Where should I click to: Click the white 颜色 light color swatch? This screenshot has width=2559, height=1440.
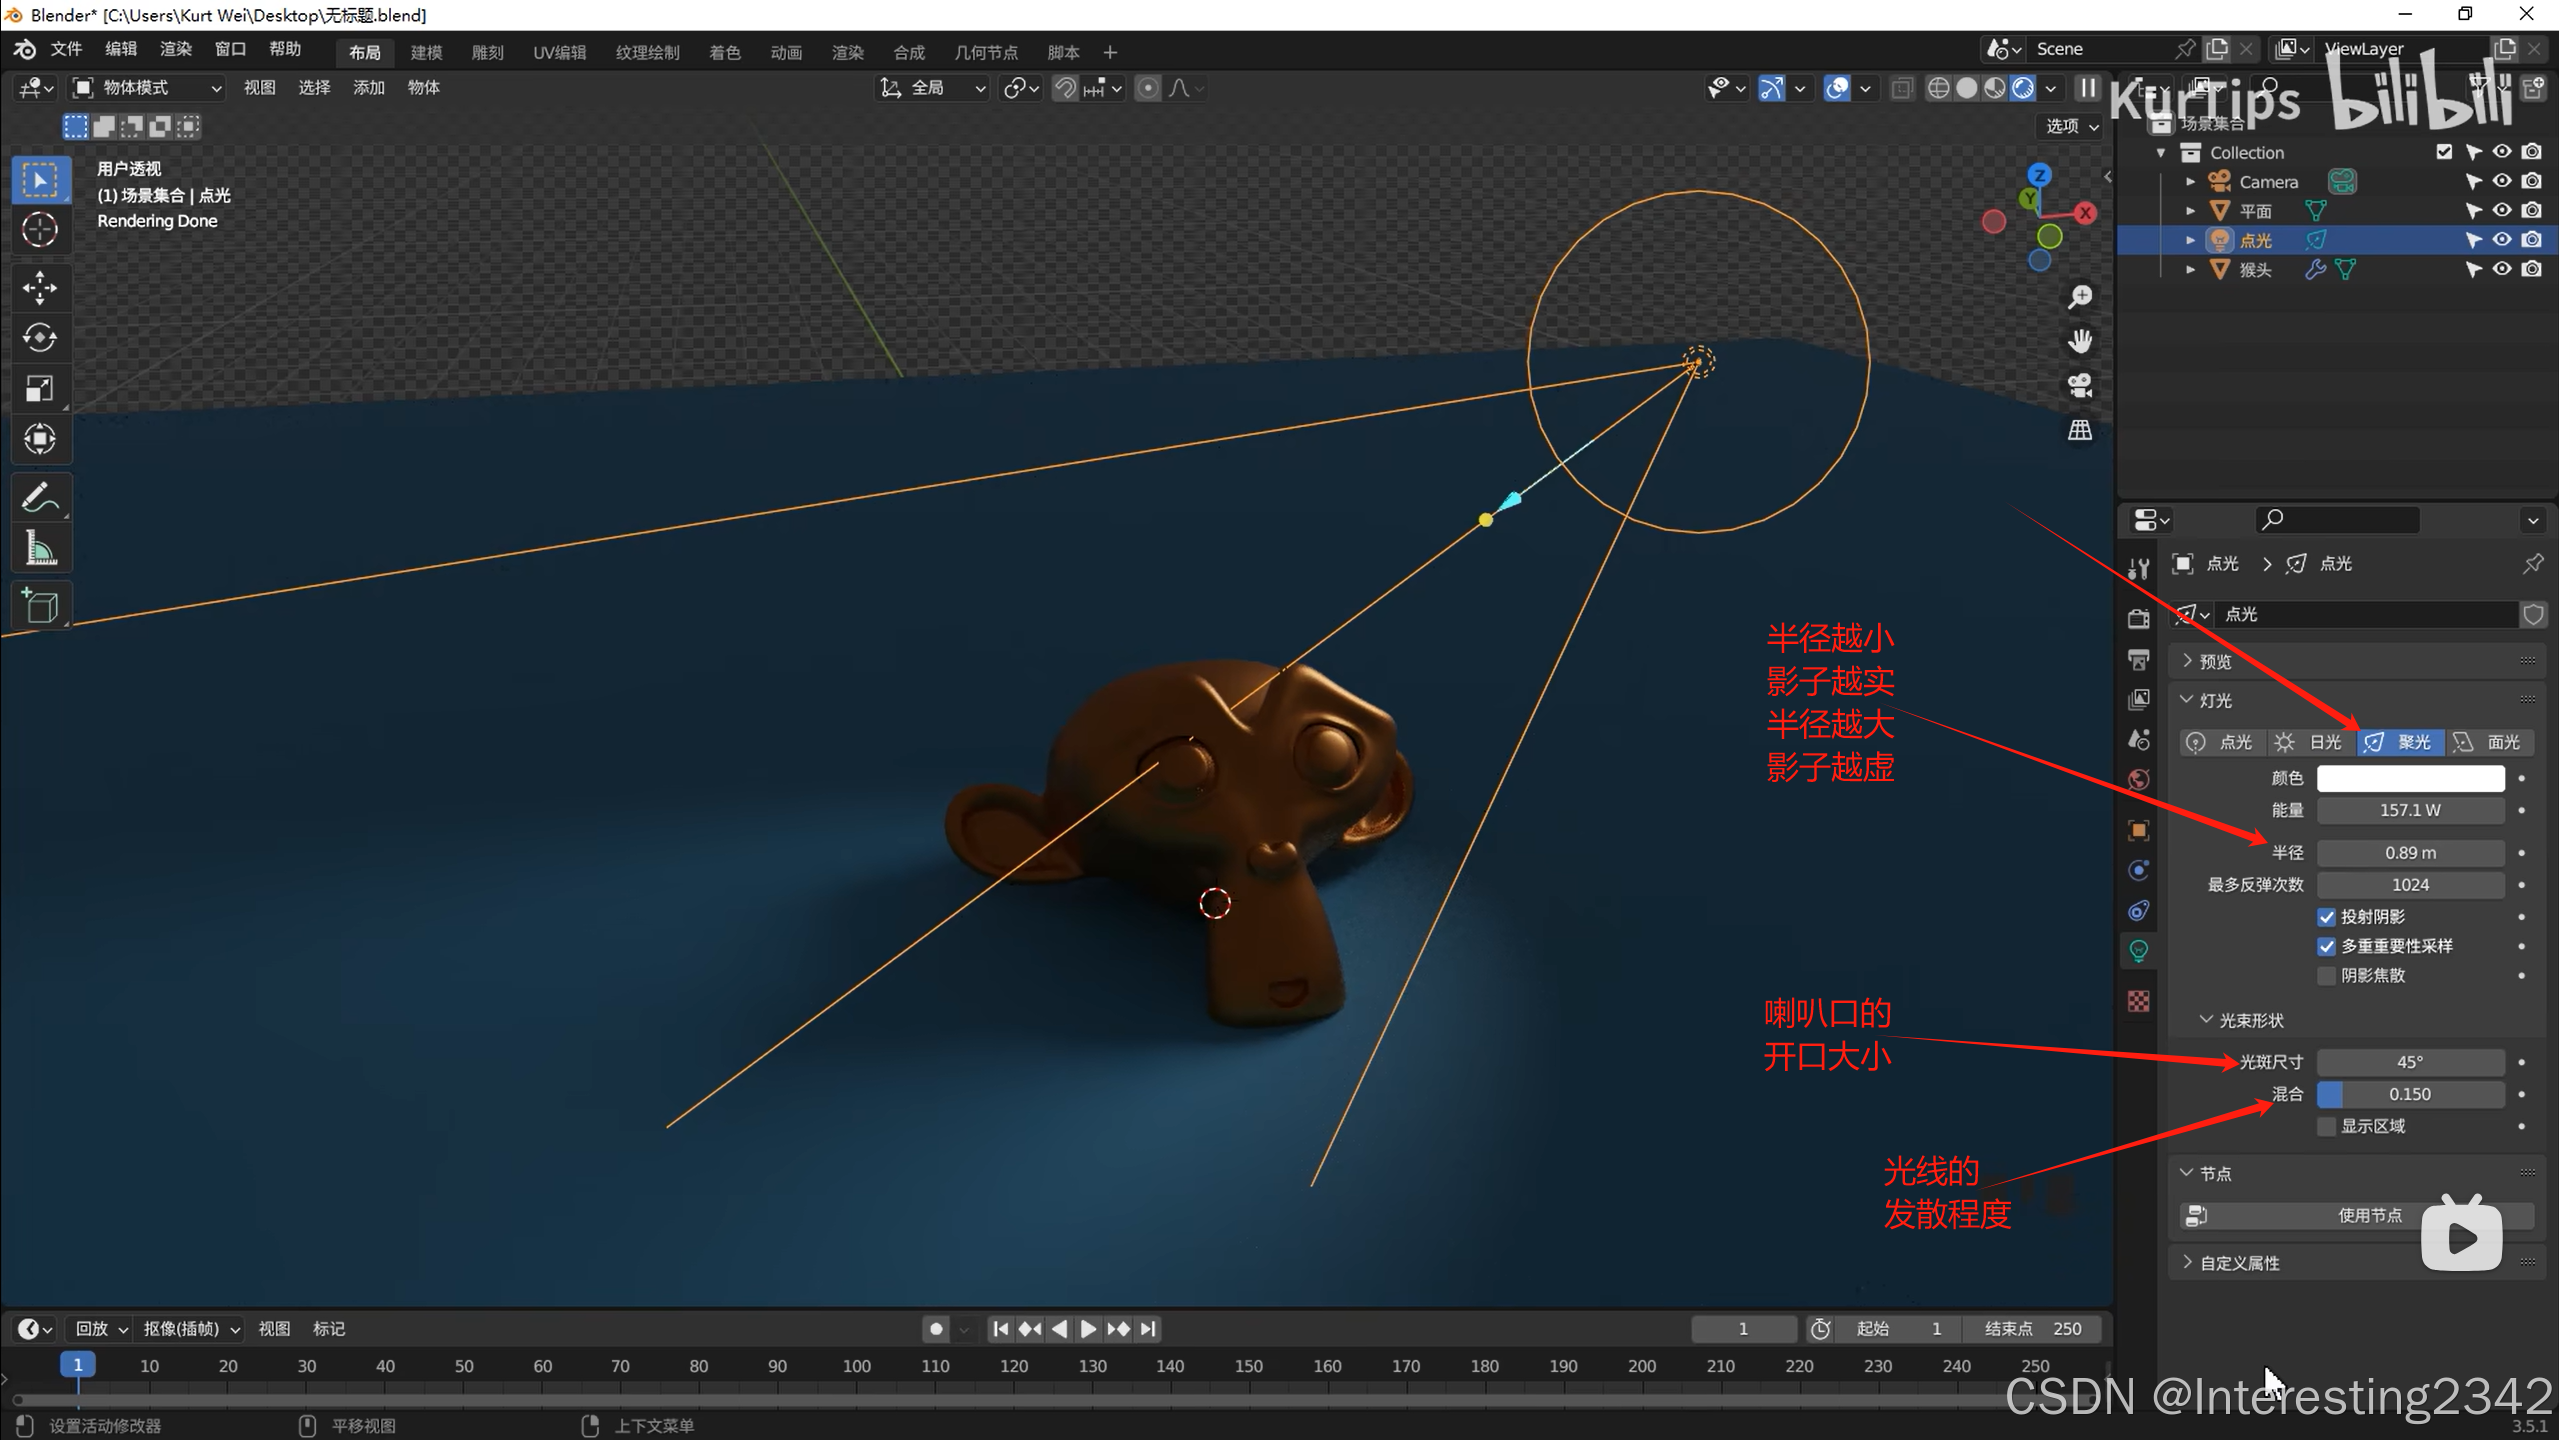click(x=2410, y=778)
